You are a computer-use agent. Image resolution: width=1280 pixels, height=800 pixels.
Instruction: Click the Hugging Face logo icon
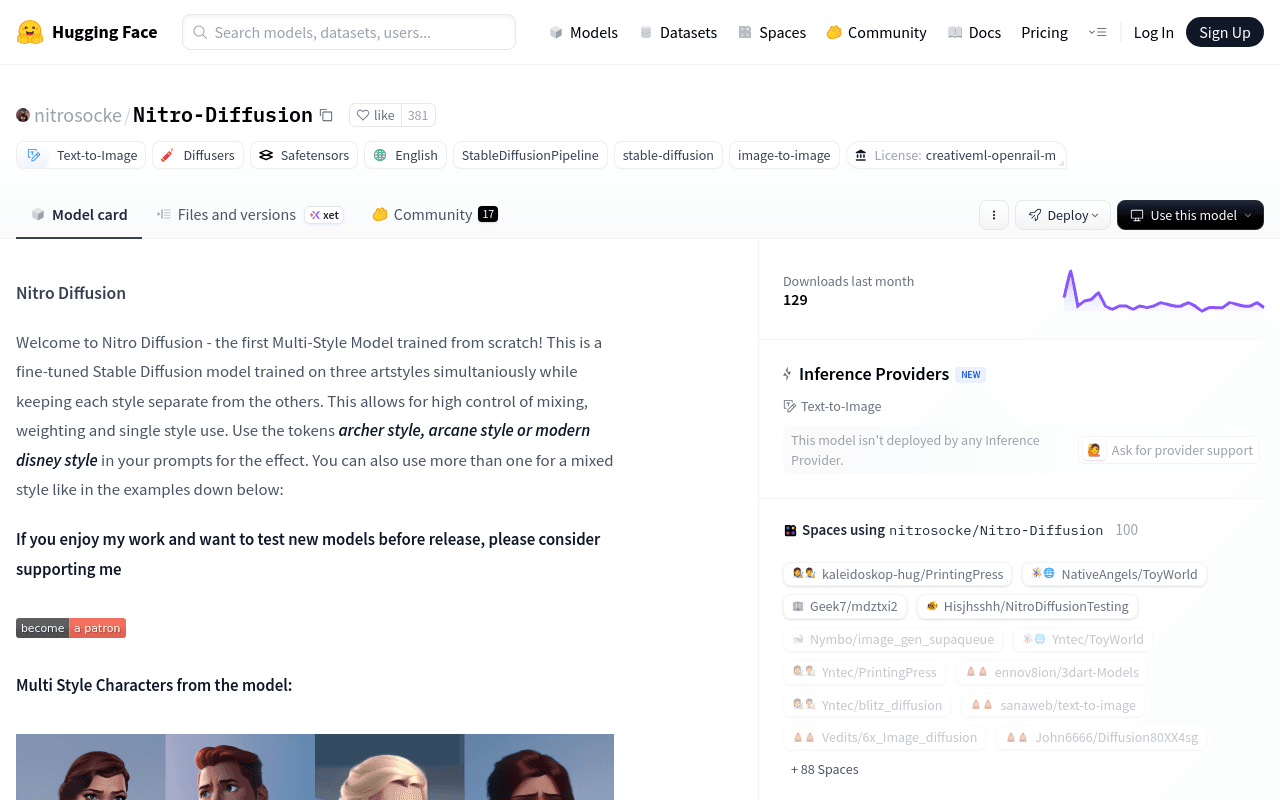point(30,32)
